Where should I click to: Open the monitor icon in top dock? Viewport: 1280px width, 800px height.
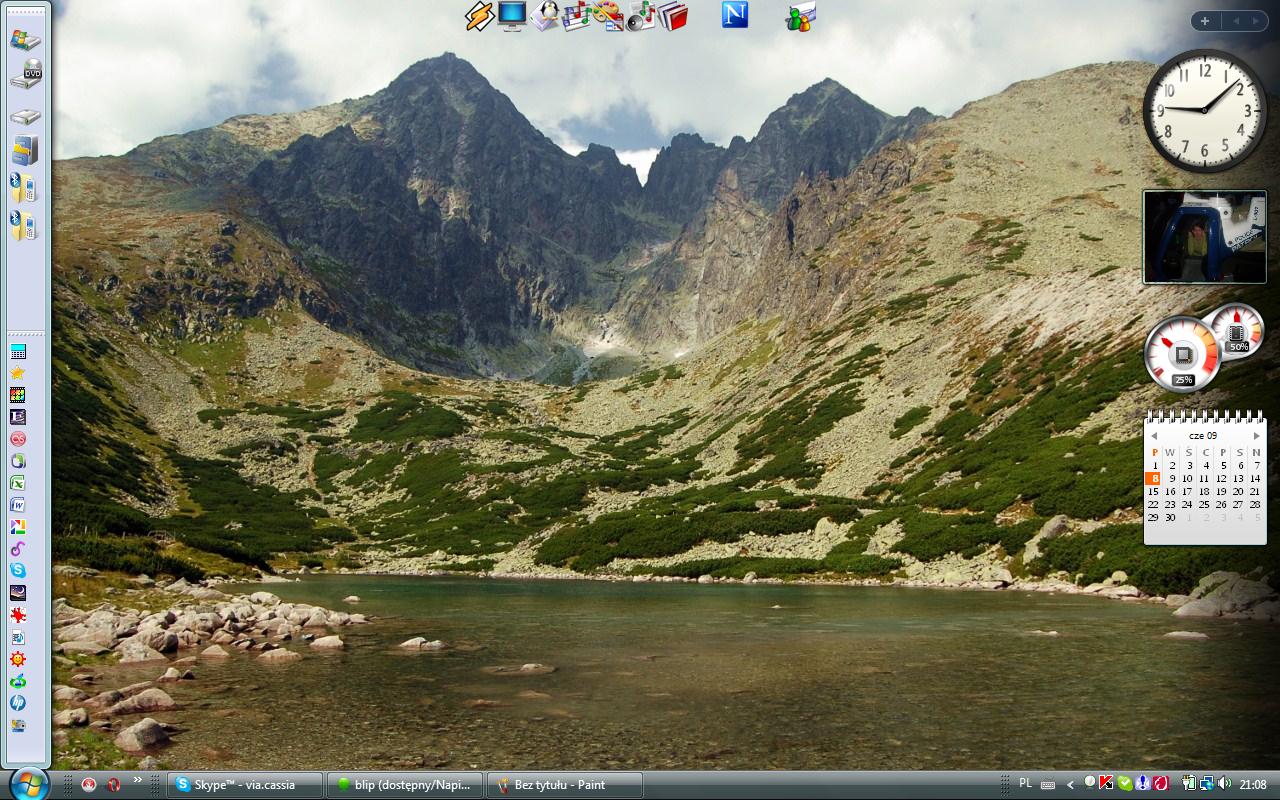(x=512, y=16)
